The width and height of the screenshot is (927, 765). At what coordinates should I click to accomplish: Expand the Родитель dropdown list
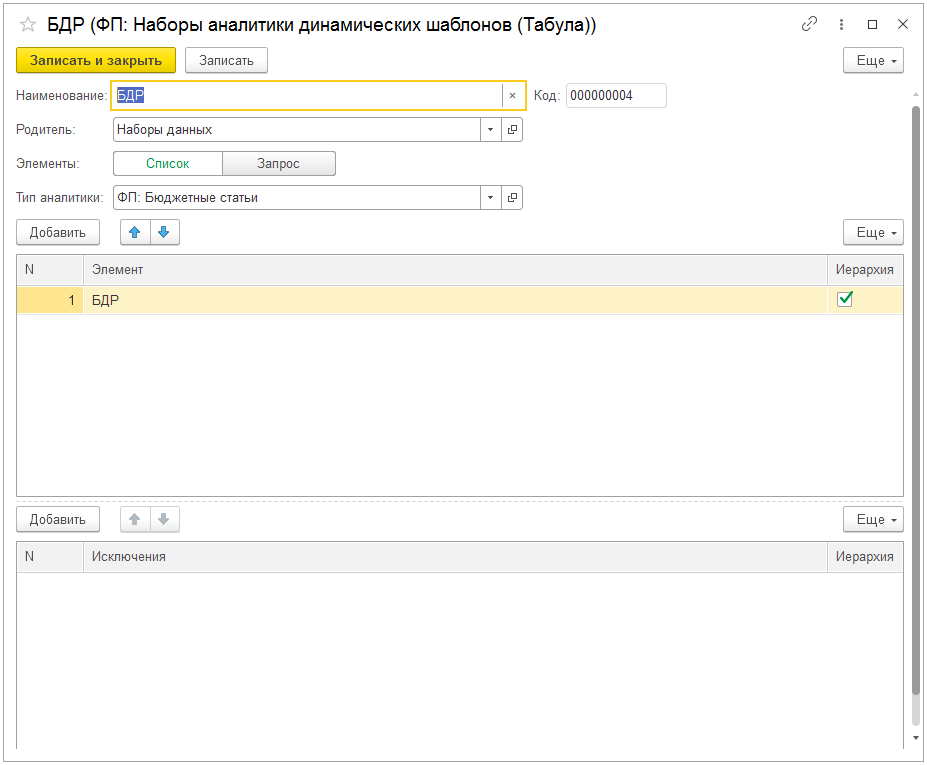click(491, 129)
